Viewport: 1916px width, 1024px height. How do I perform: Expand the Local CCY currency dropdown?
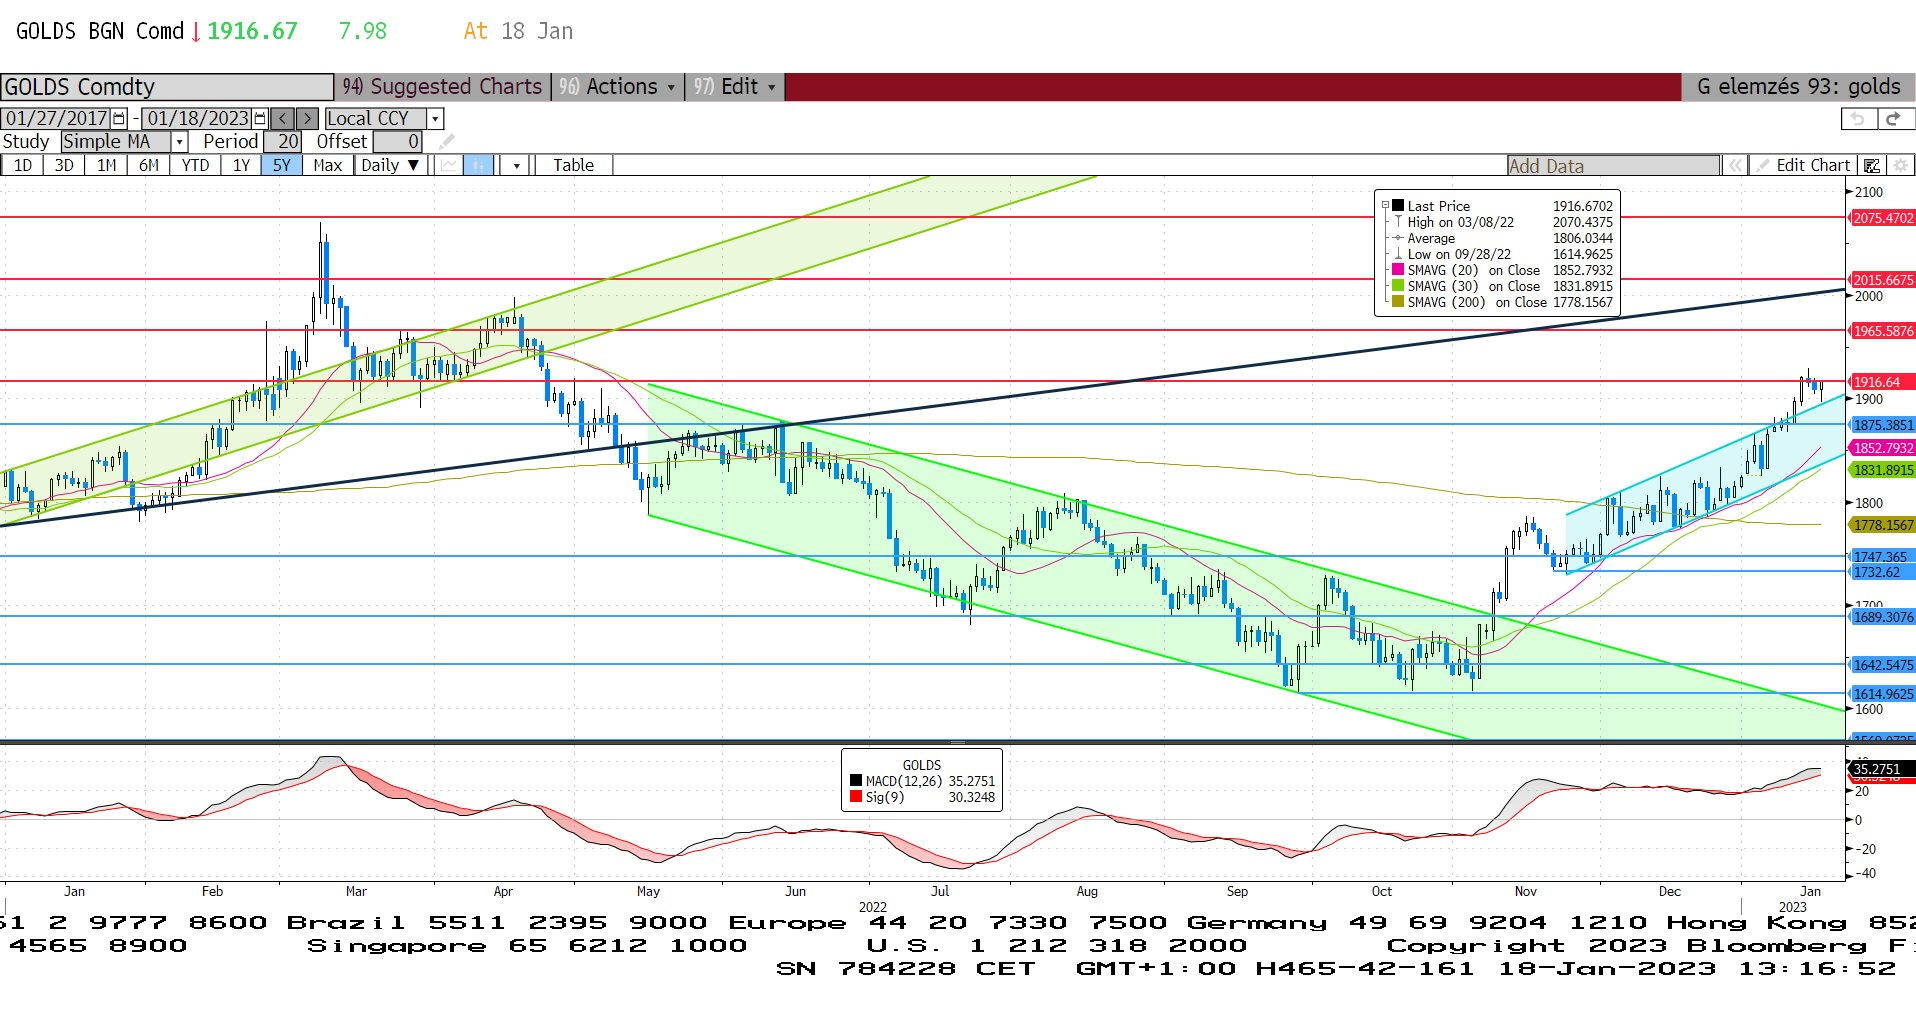(435, 118)
